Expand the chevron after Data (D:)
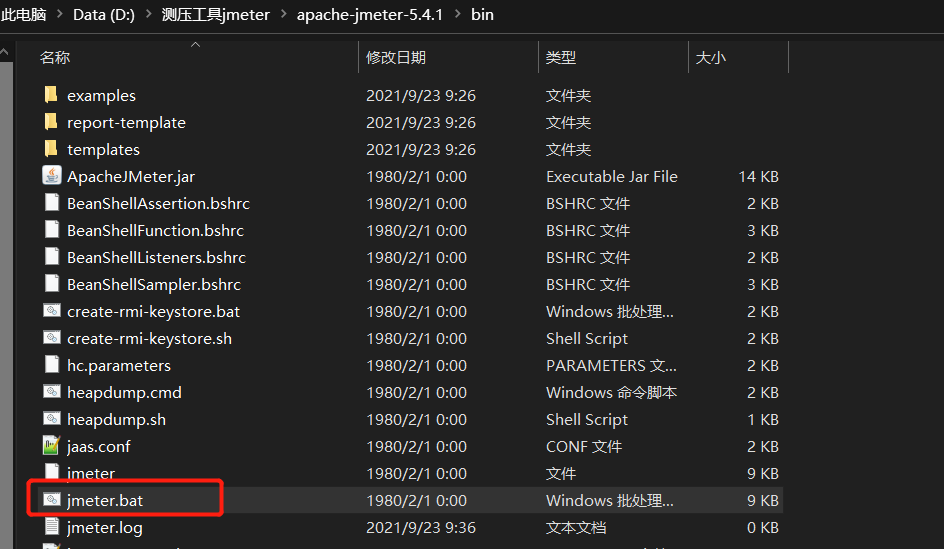Image resolution: width=944 pixels, height=549 pixels. pos(148,13)
